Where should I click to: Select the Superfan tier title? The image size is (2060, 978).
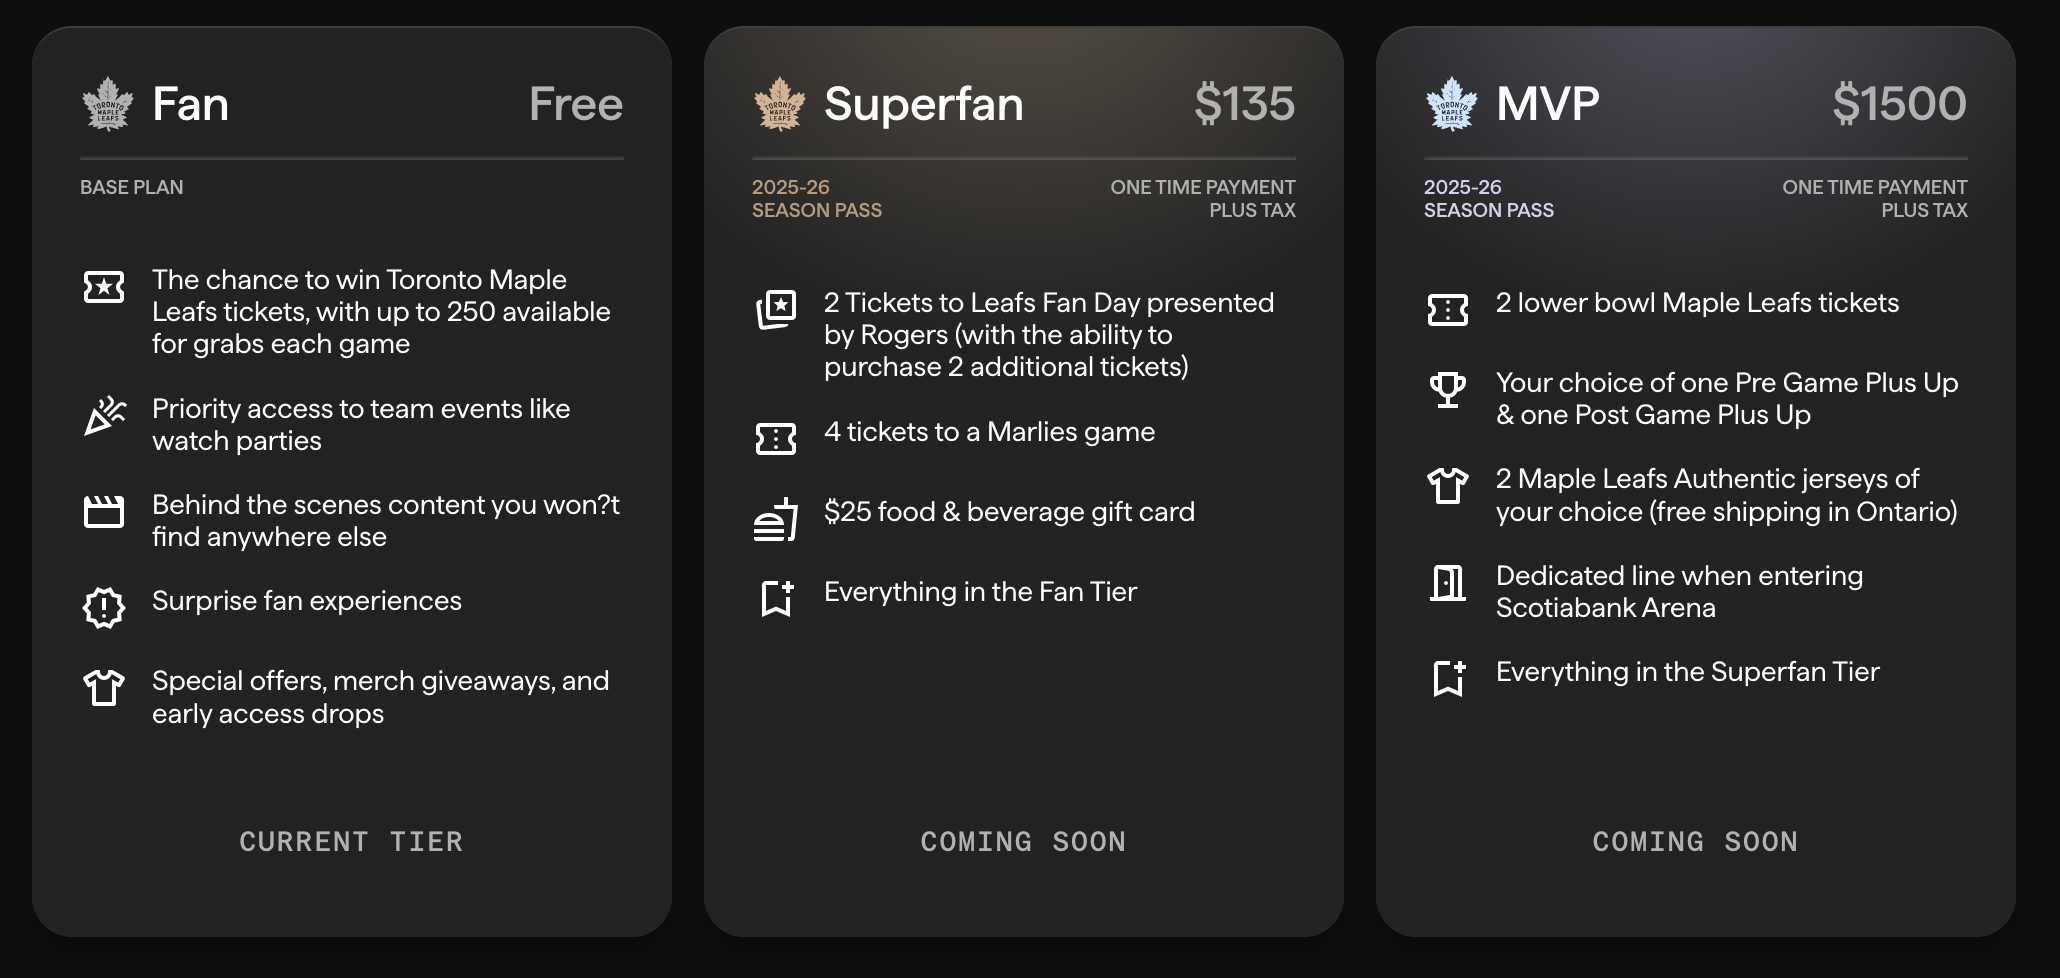coord(923,104)
